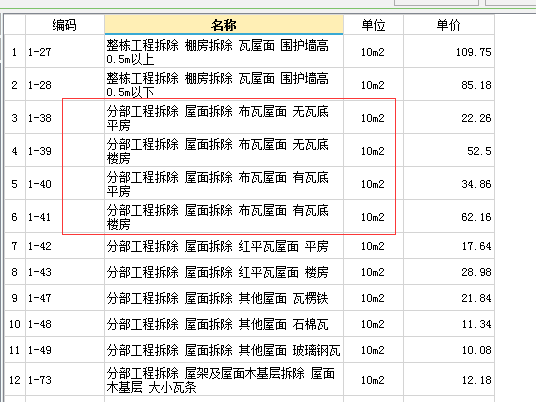The width and height of the screenshot is (536, 402).
Task: Click name 屋面木基层 大小瓦条
Action: [224, 380]
